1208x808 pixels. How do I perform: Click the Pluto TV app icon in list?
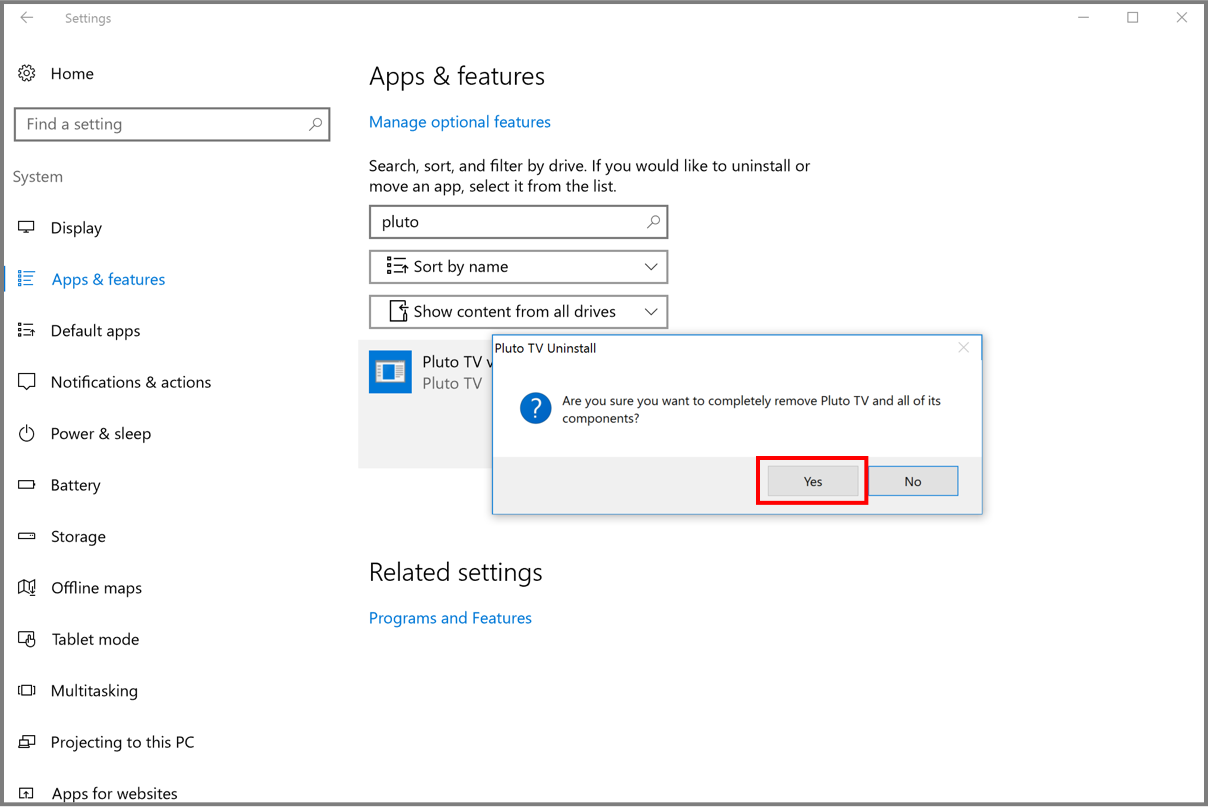(390, 372)
